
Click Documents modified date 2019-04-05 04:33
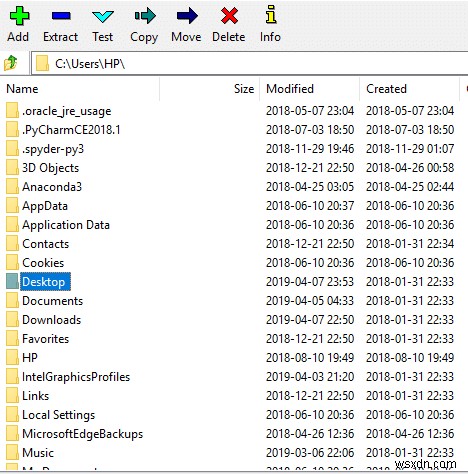310,301
